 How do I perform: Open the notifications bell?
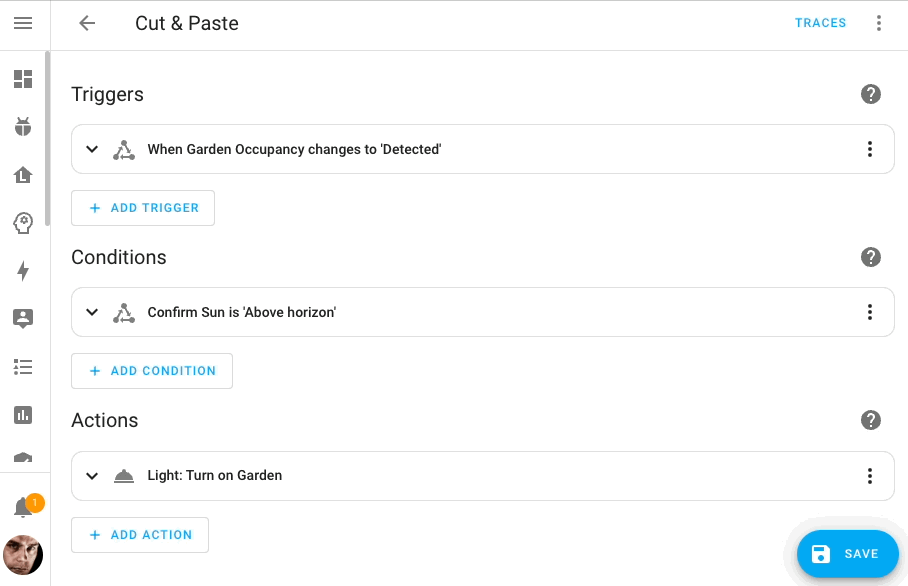pyautogui.click(x=23, y=508)
